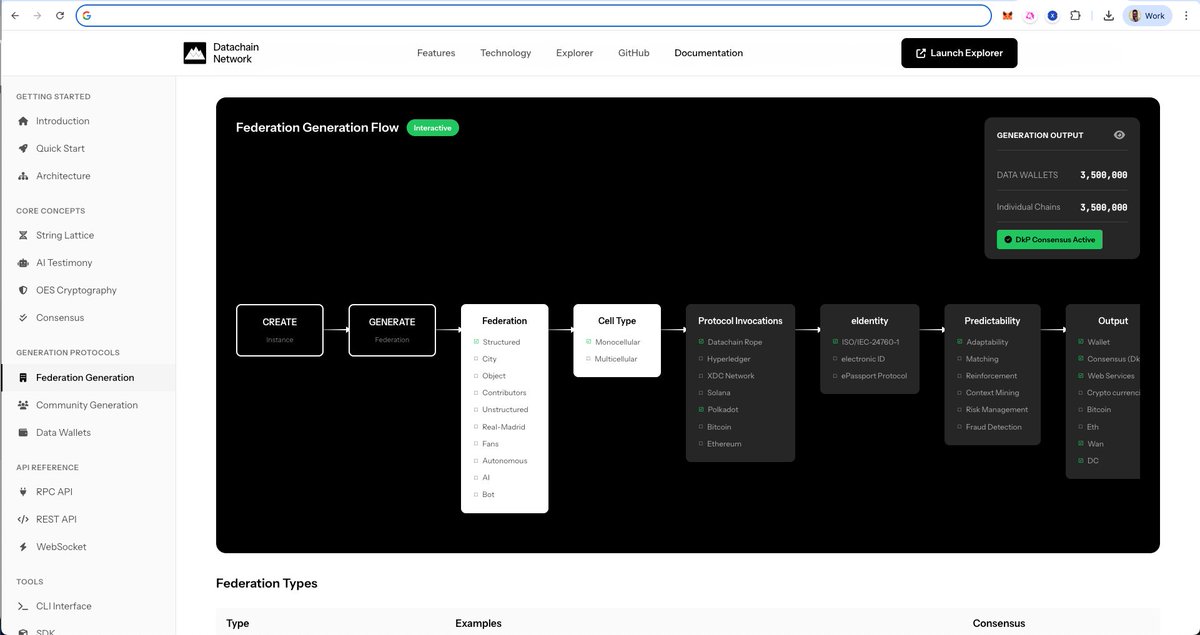Click the green Interactive badge

[433, 128]
